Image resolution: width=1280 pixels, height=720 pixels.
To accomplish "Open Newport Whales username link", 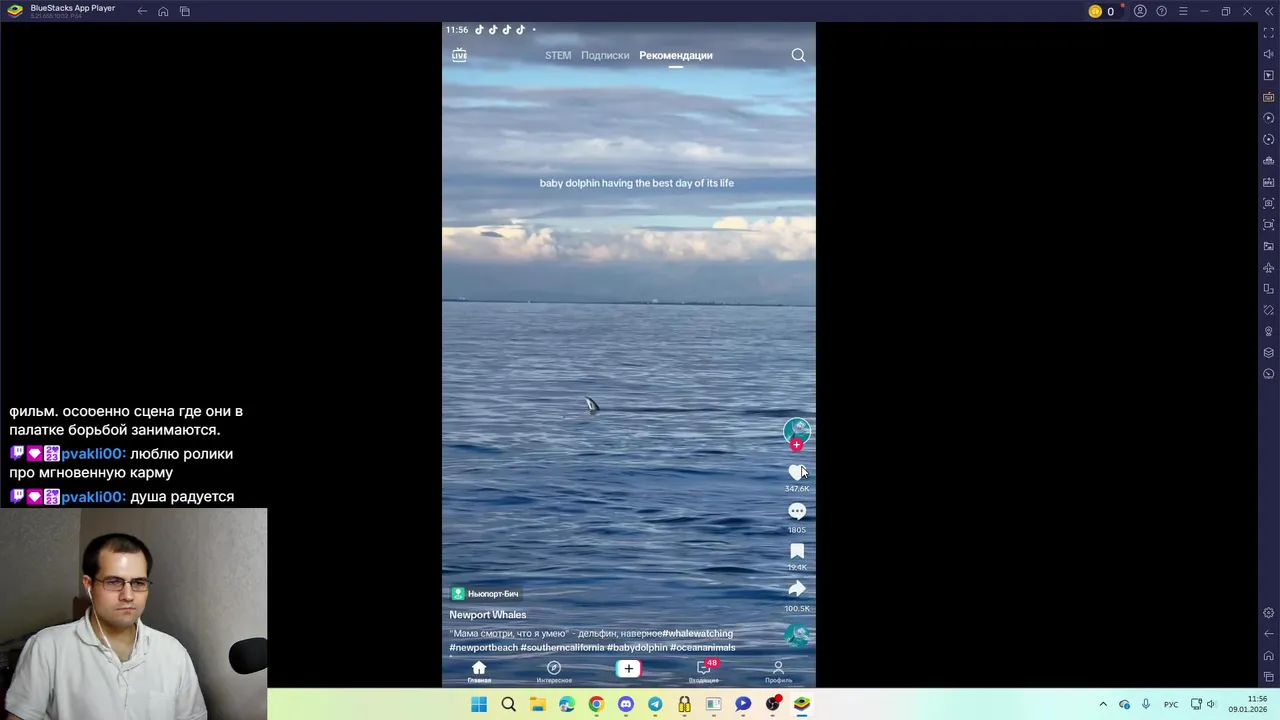I will [487, 615].
